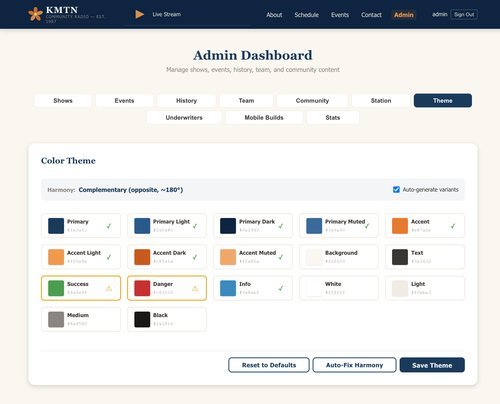Click the checkmark beside the Accent color
This screenshot has width=500, height=404.
coord(453,226)
